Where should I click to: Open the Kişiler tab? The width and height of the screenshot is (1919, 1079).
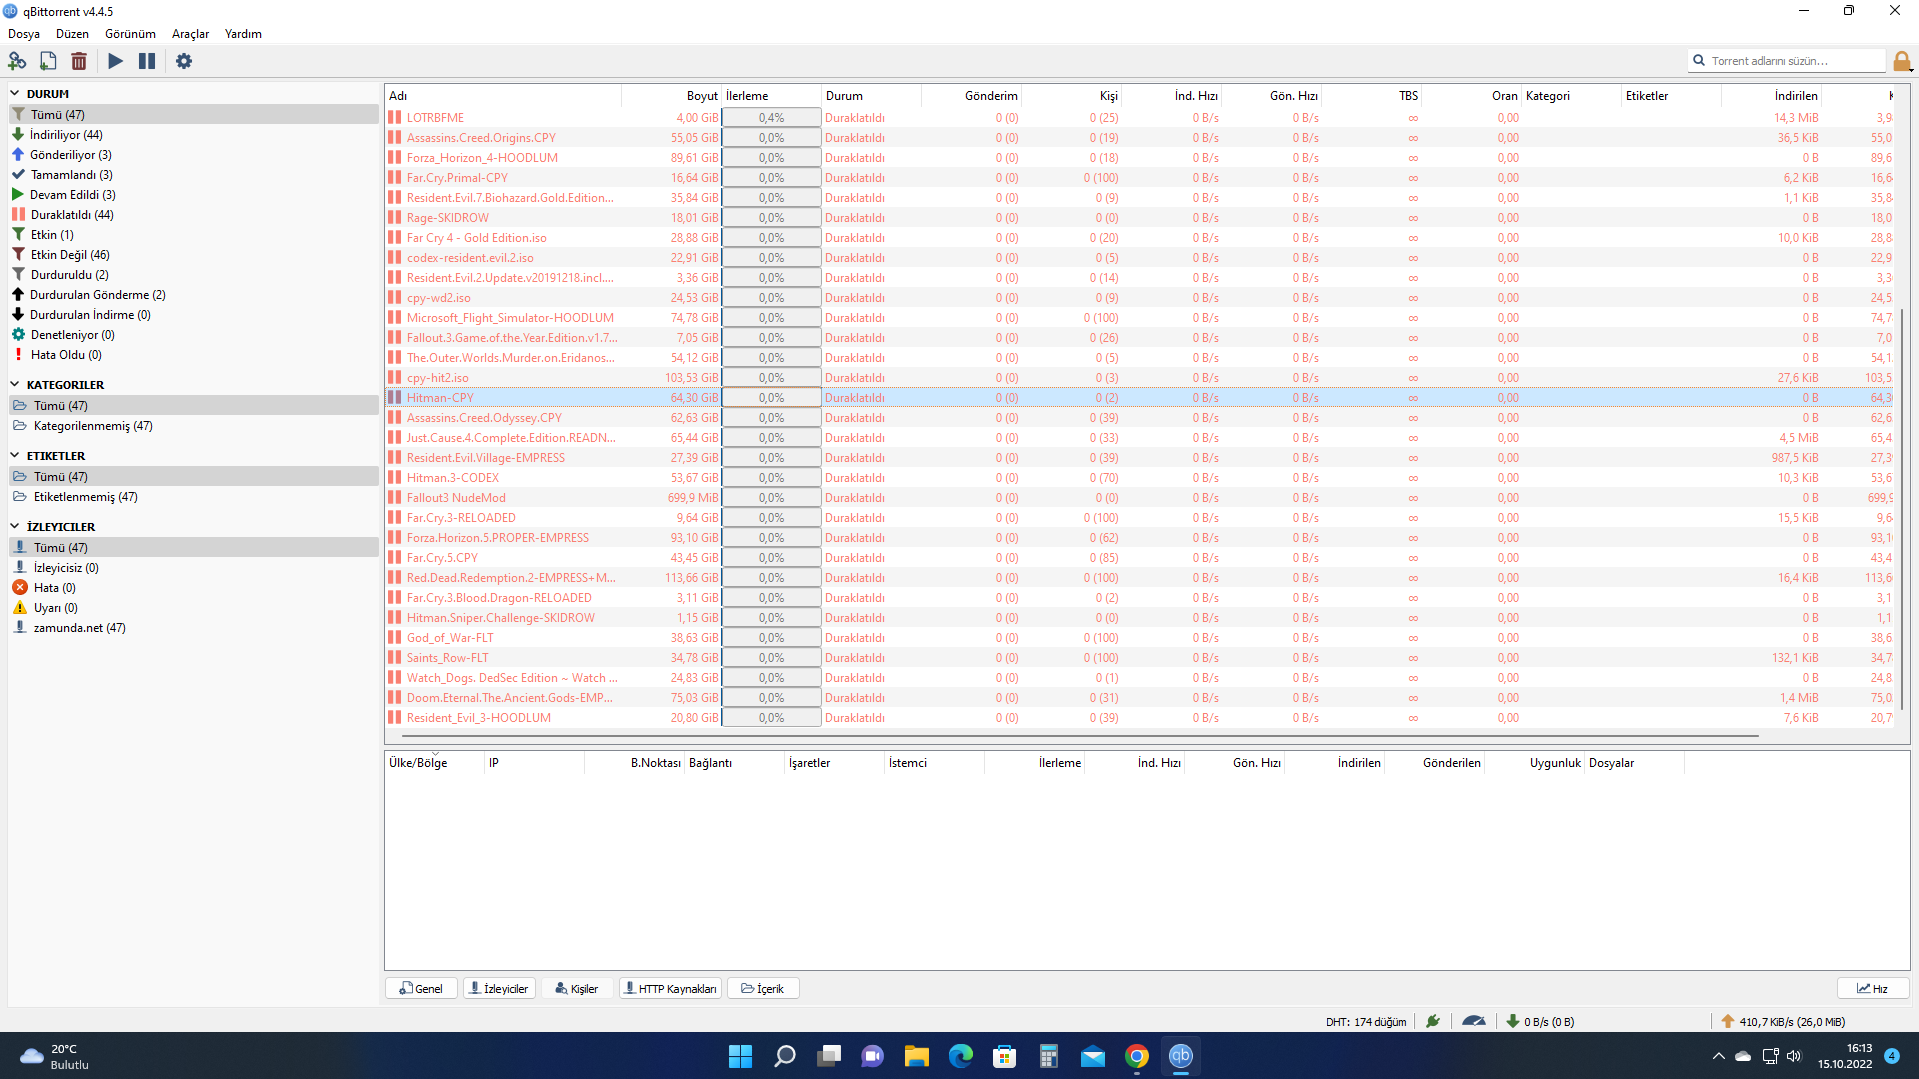click(577, 989)
